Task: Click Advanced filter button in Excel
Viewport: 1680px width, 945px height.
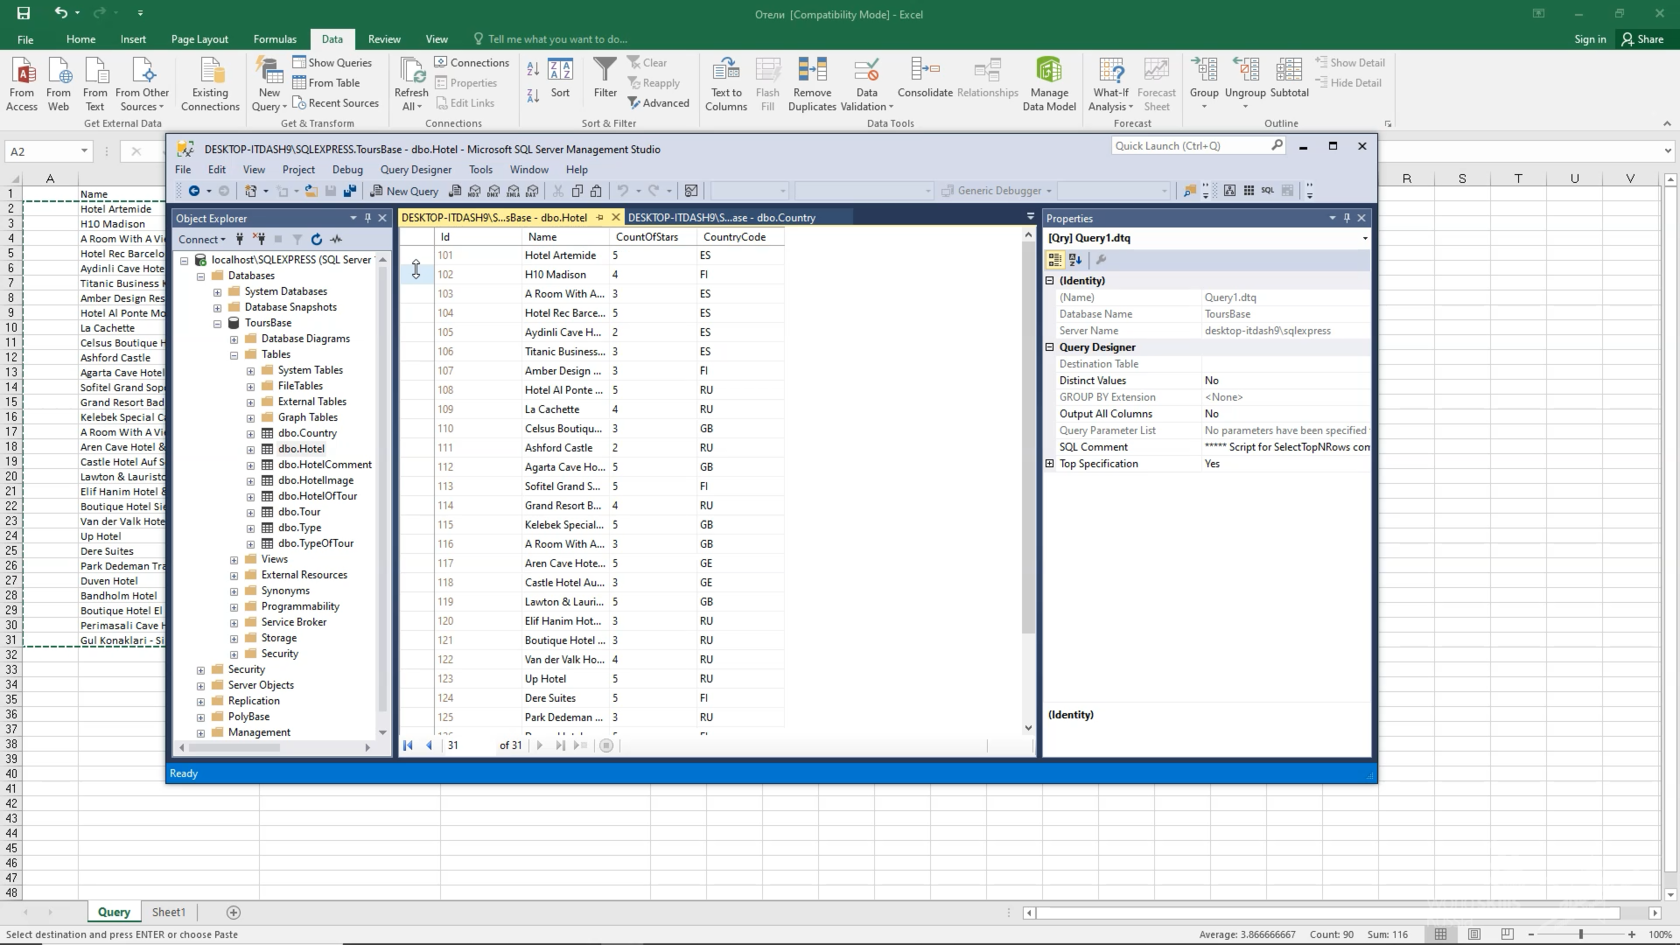Action: 658,103
